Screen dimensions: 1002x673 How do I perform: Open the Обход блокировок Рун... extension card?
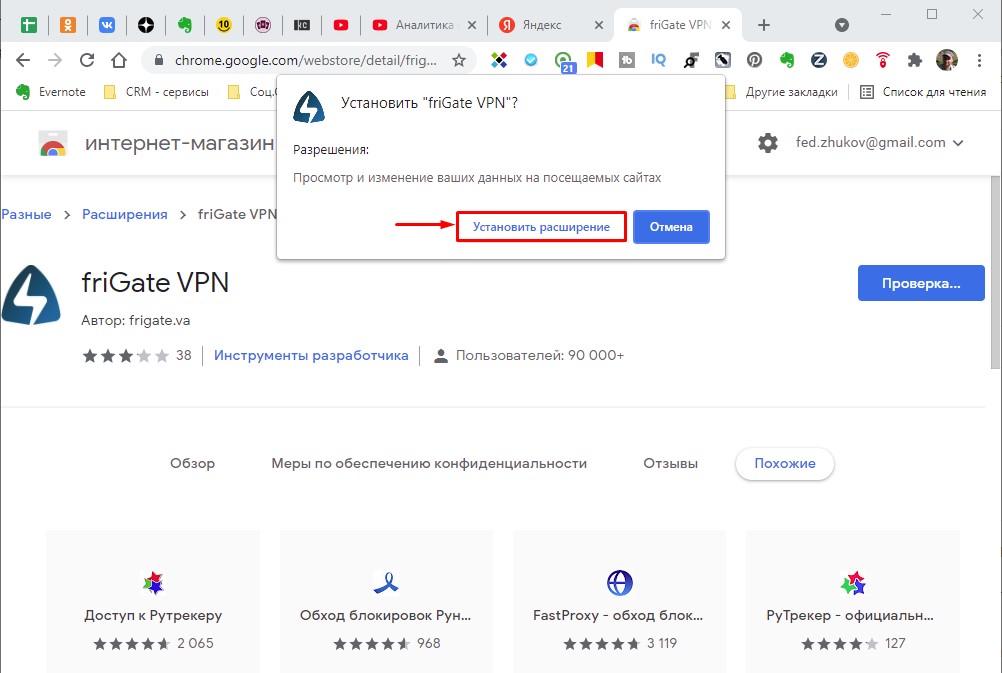coord(386,601)
